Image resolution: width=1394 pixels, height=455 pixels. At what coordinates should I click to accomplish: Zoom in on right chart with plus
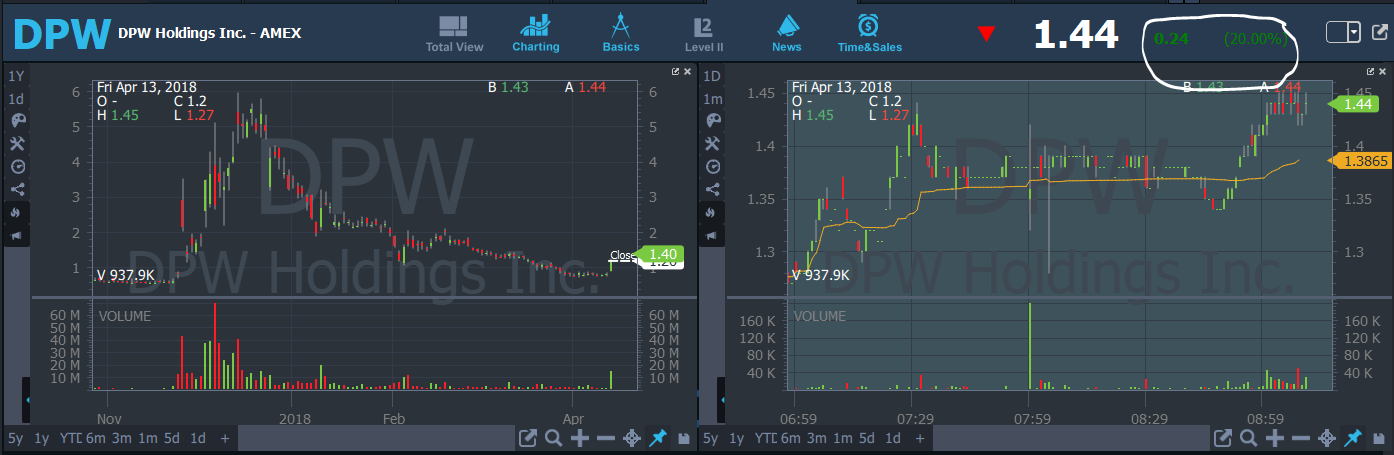point(1275,438)
